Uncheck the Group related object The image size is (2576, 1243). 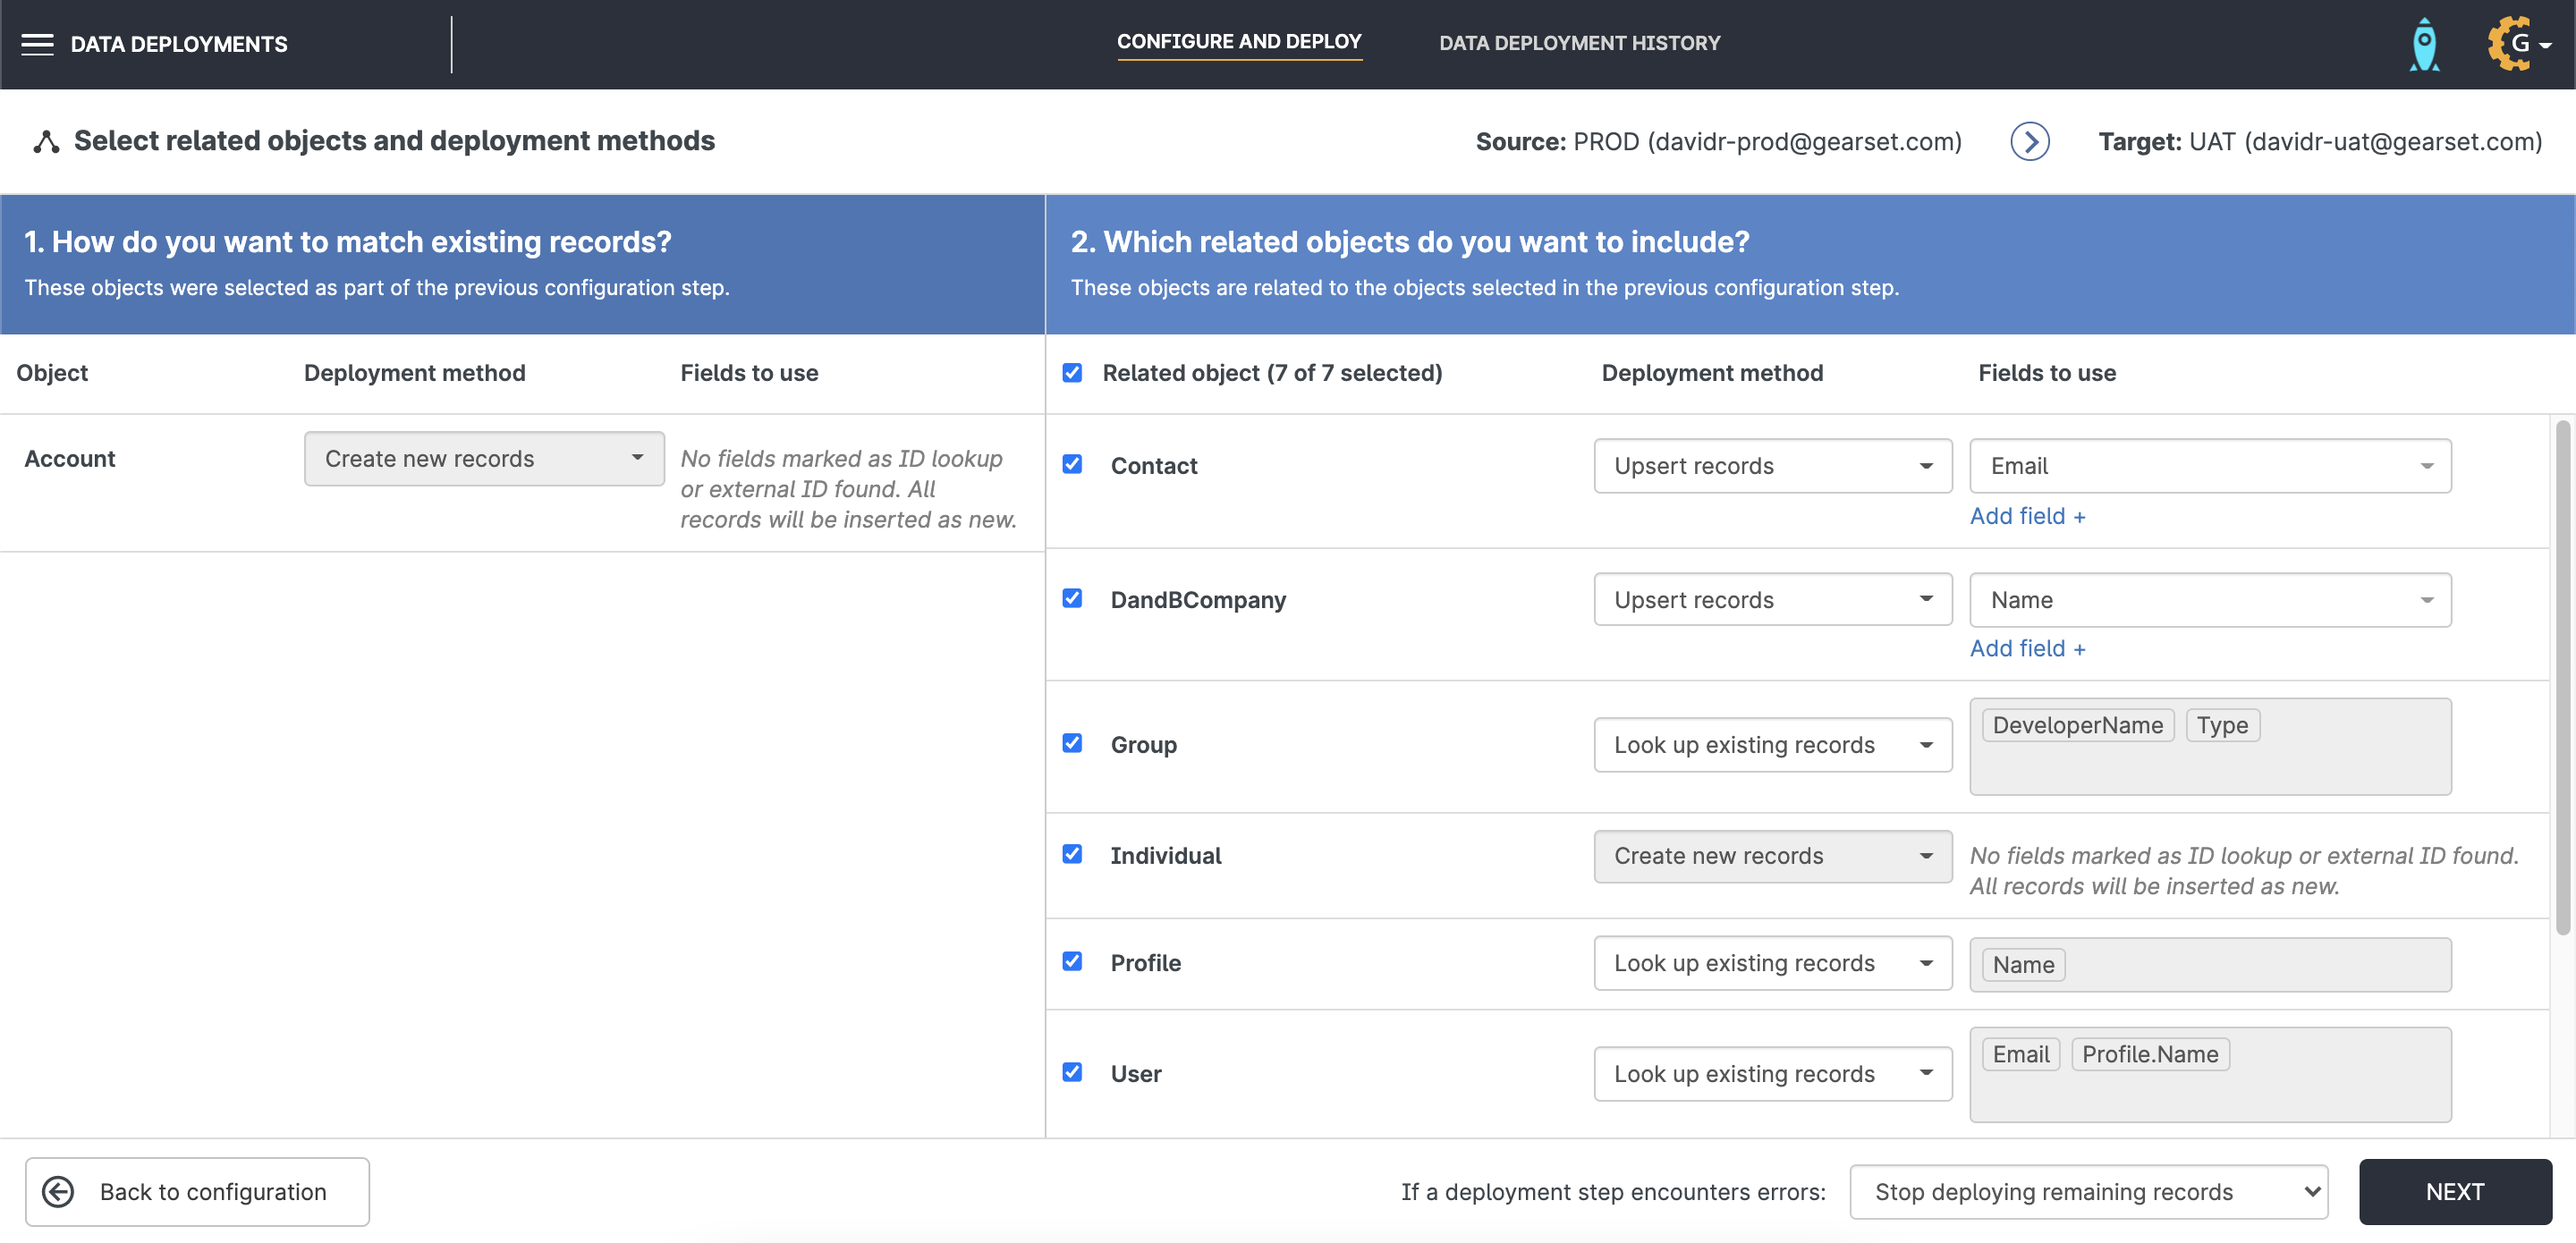(1072, 743)
